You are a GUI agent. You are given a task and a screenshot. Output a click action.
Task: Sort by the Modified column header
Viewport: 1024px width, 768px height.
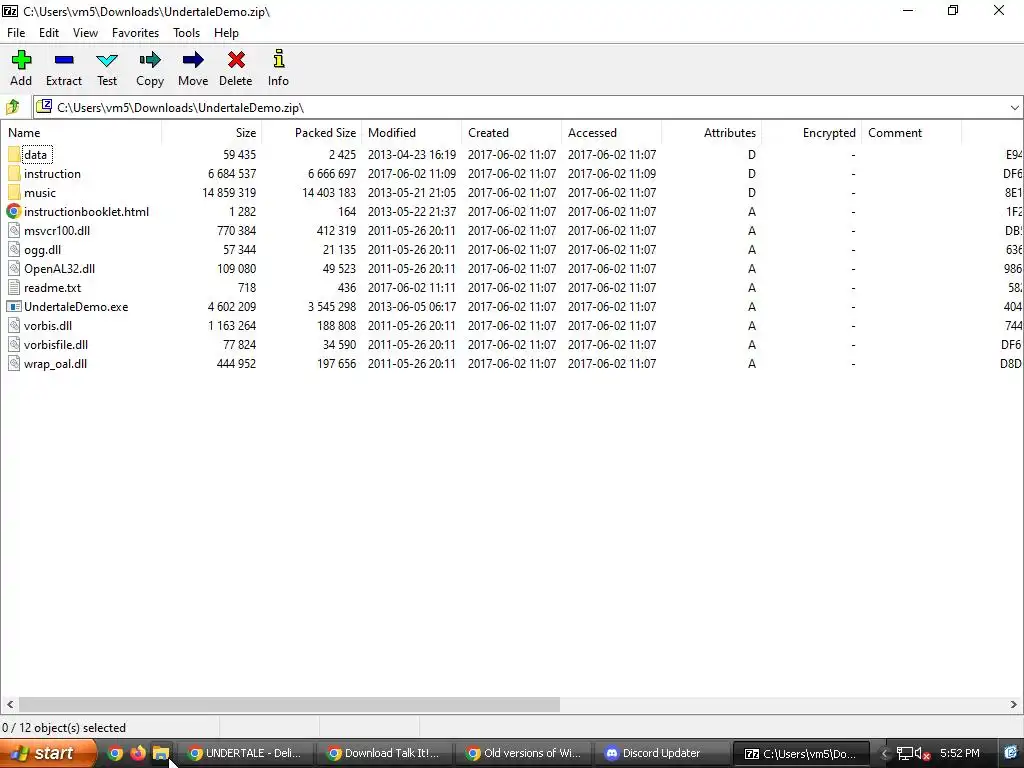click(x=411, y=133)
